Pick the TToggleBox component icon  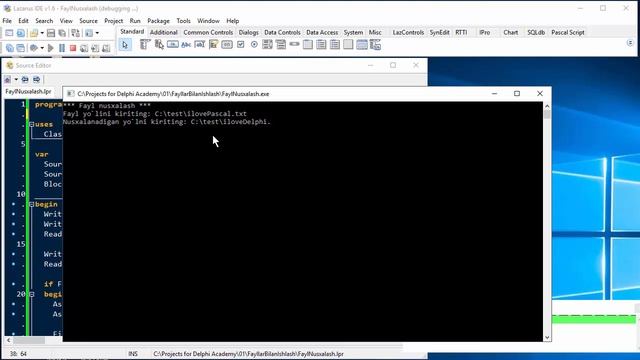click(227, 44)
